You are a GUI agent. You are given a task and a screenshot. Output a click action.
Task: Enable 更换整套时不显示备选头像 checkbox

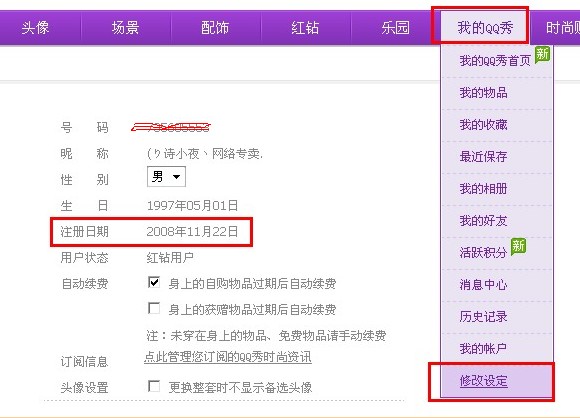(154, 386)
